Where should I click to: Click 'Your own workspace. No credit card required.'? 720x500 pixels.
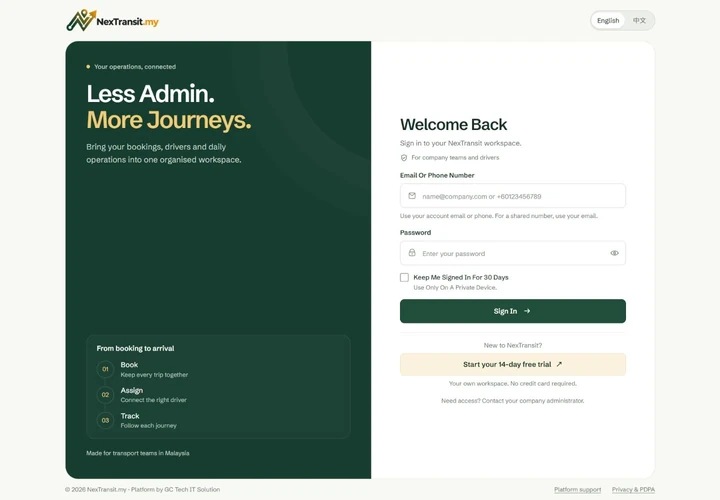[x=512, y=383]
